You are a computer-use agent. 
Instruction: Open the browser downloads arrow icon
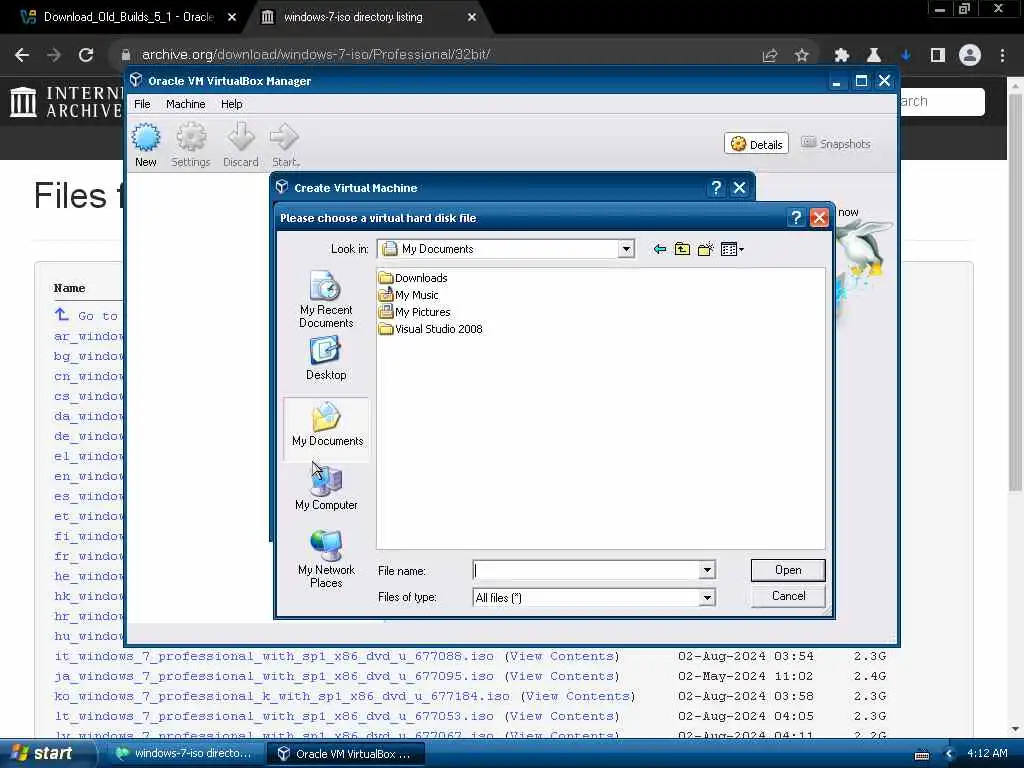pyautogui.click(x=906, y=56)
